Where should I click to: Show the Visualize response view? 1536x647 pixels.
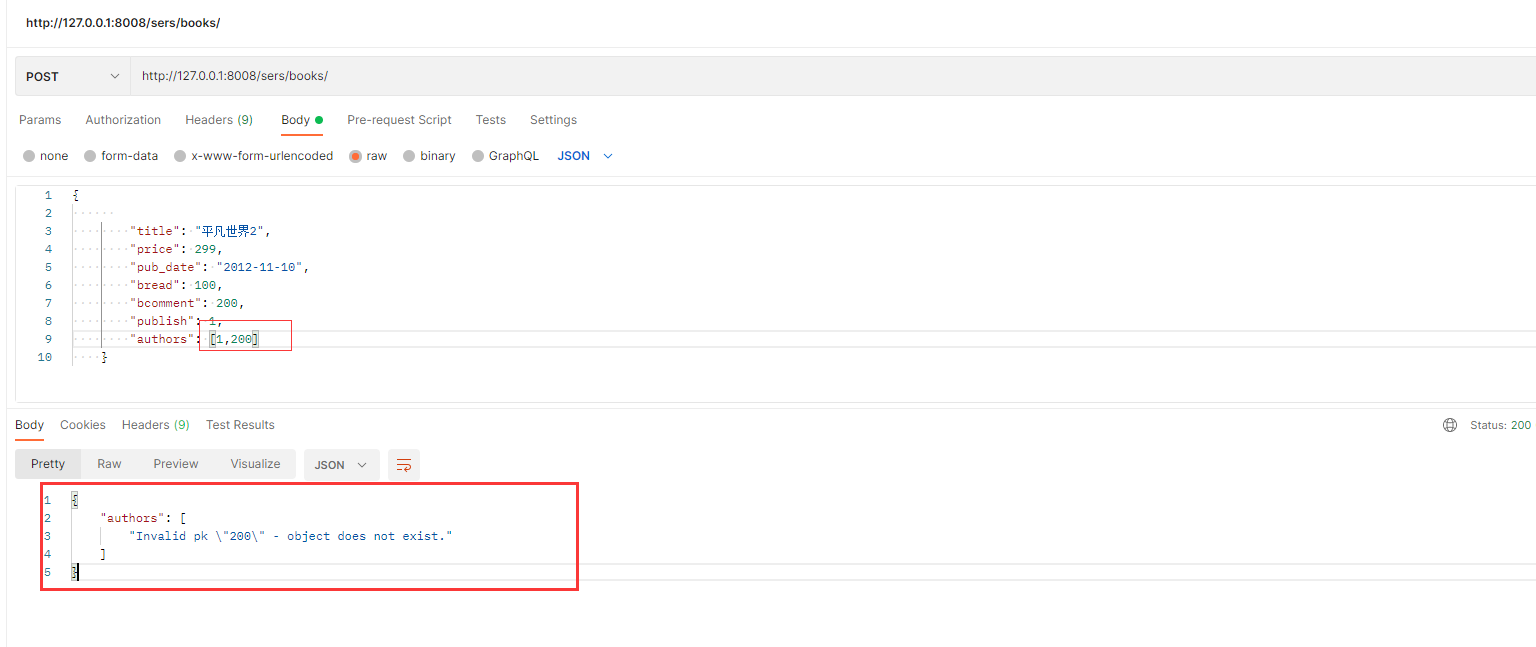255,464
